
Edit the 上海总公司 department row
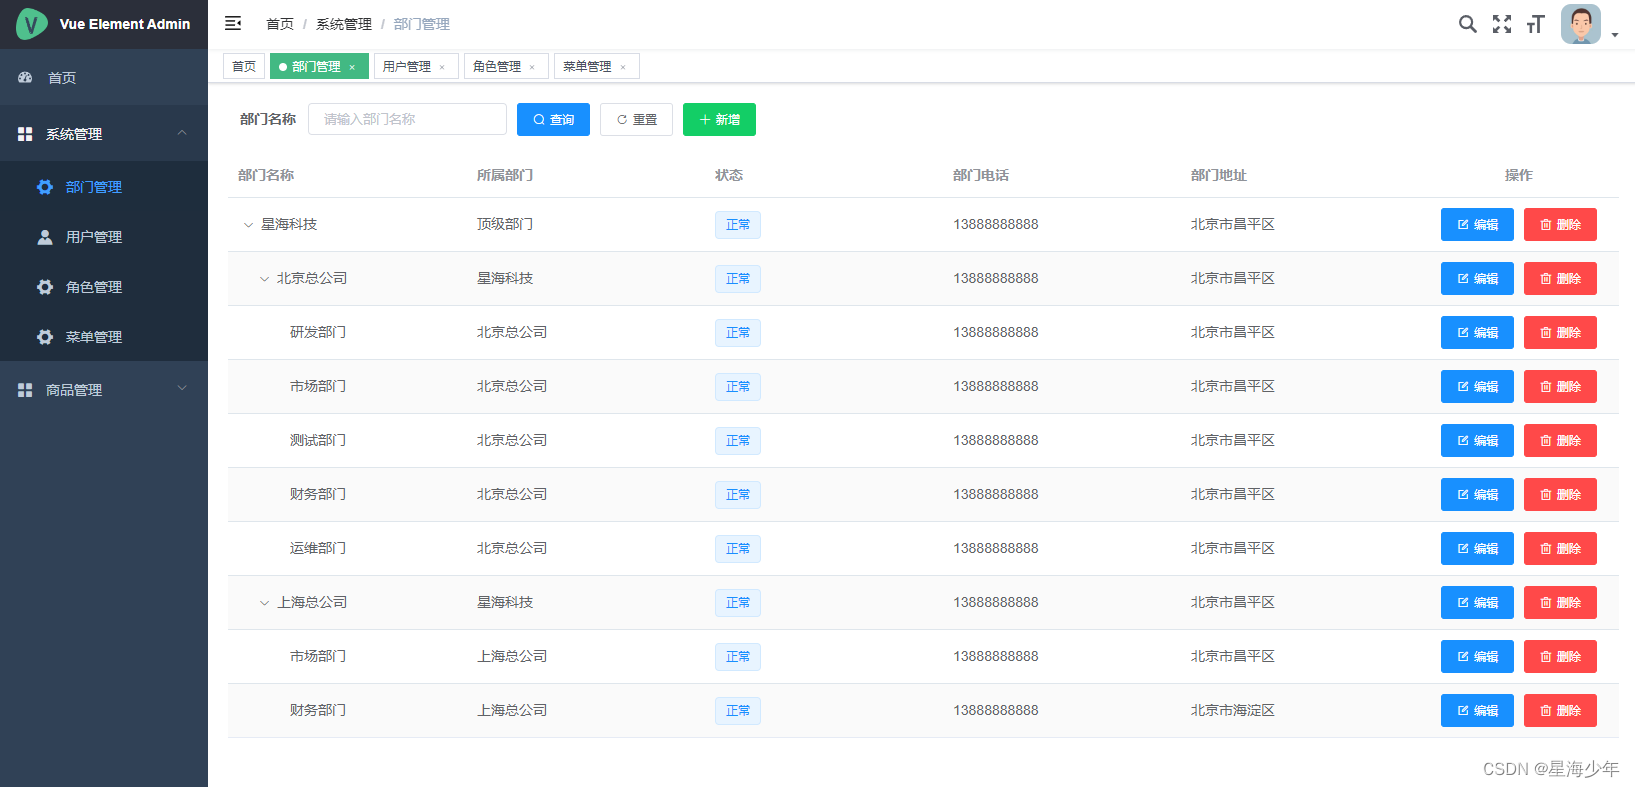[x=1477, y=602]
